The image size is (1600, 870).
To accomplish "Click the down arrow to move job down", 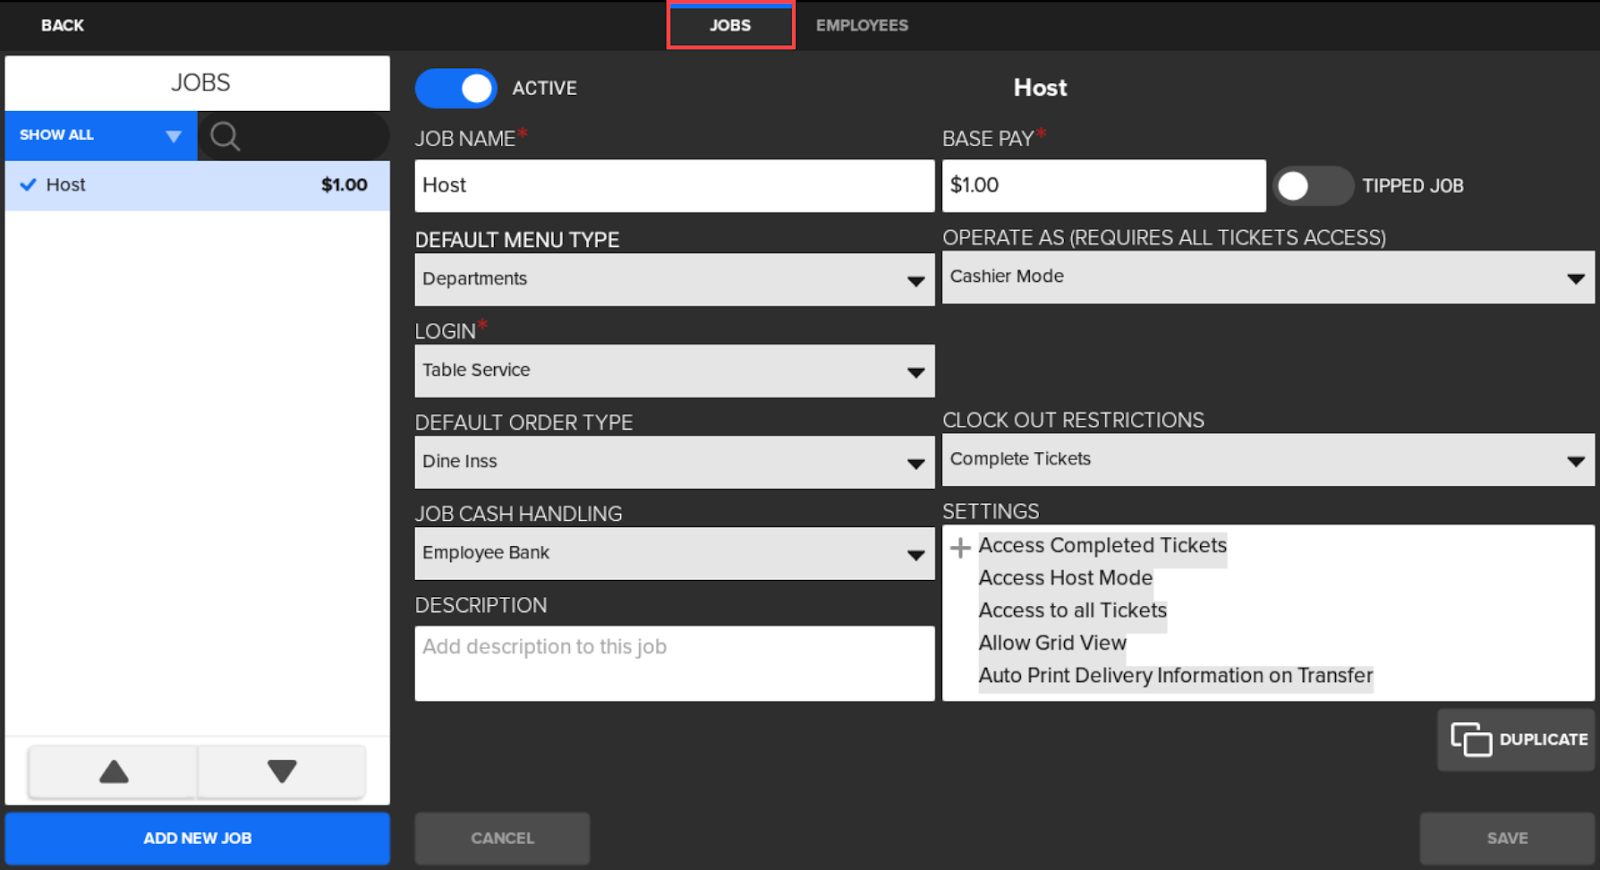I will coord(282,771).
